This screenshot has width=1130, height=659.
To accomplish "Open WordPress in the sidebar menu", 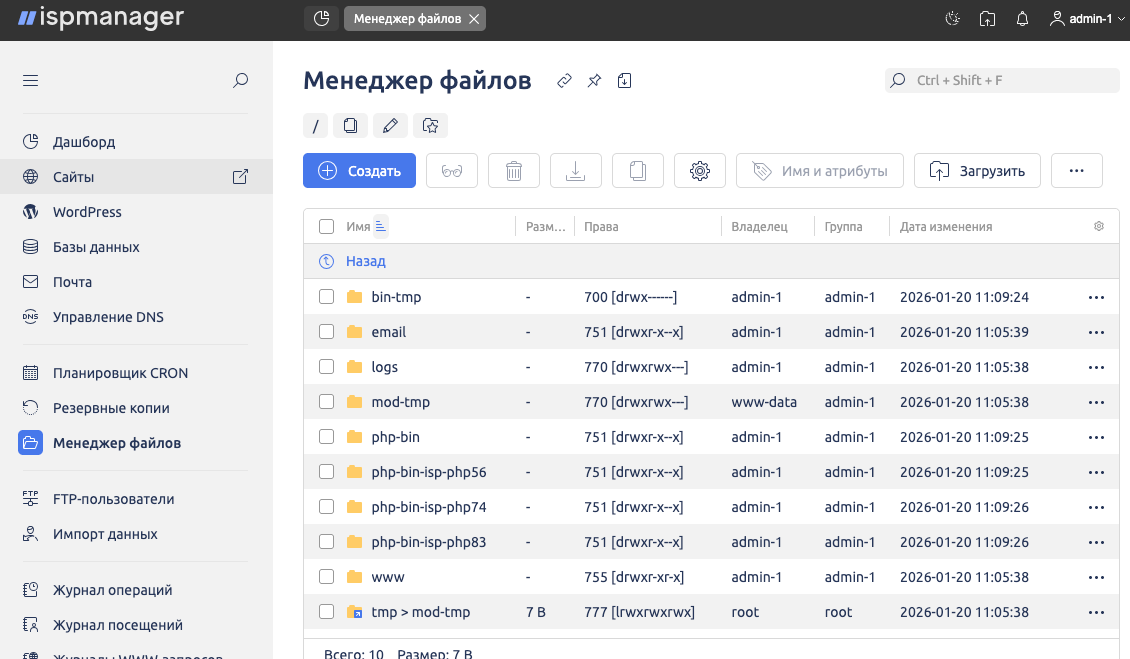I will click(x=87, y=212).
